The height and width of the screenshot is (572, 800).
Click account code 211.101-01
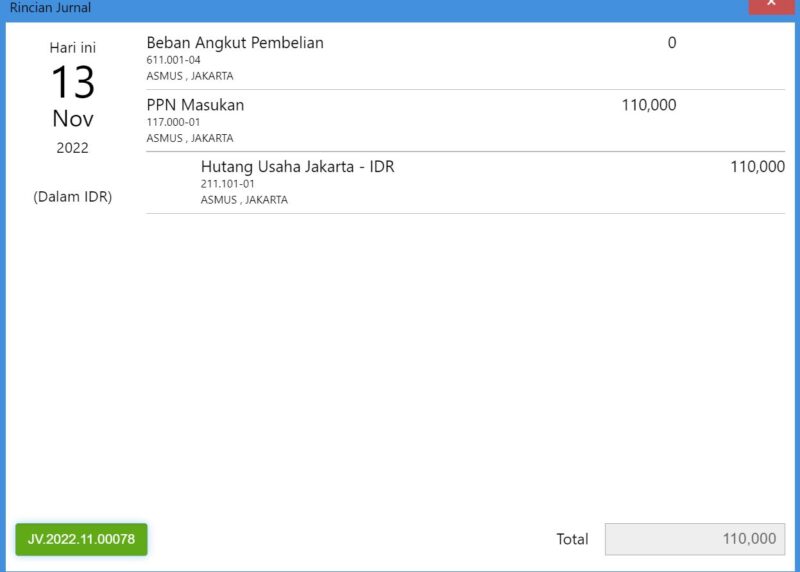228,184
